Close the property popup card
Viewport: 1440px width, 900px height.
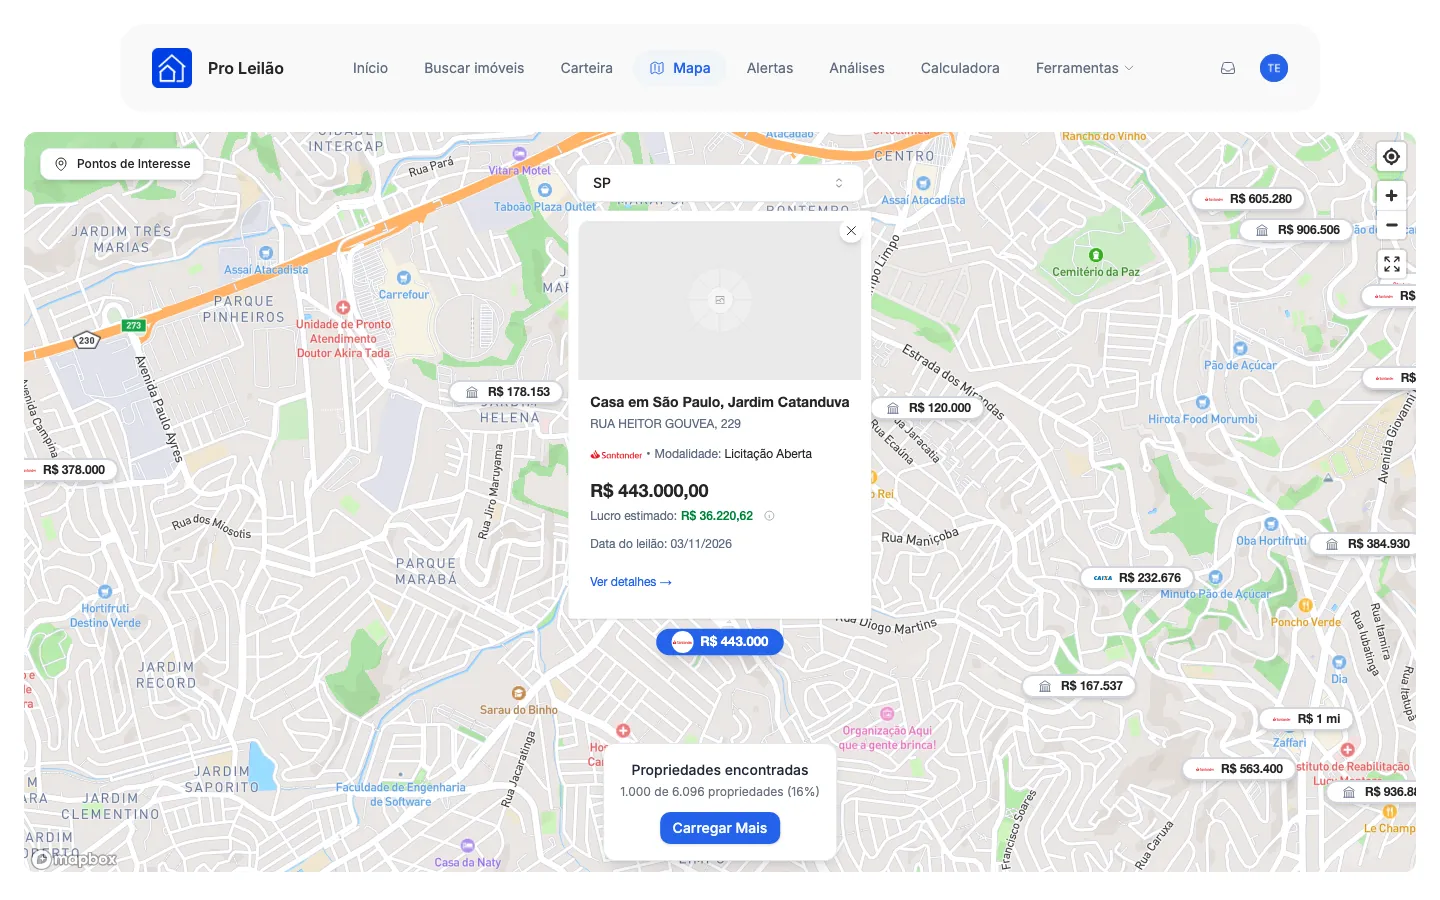851,231
